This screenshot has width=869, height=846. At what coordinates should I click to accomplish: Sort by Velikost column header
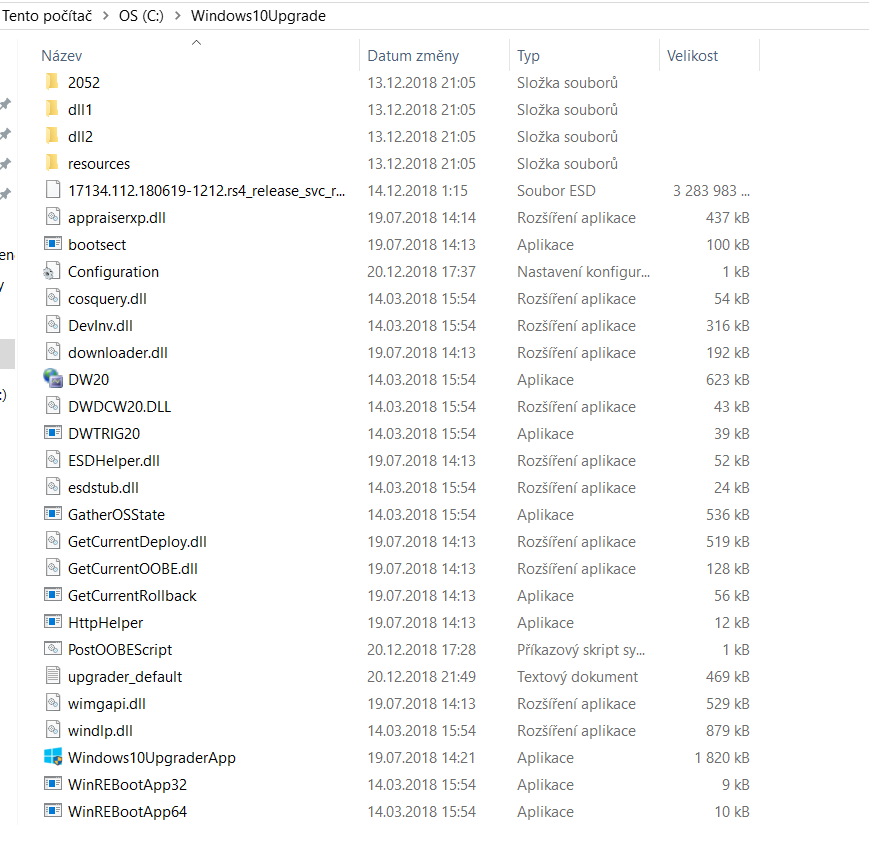click(692, 56)
